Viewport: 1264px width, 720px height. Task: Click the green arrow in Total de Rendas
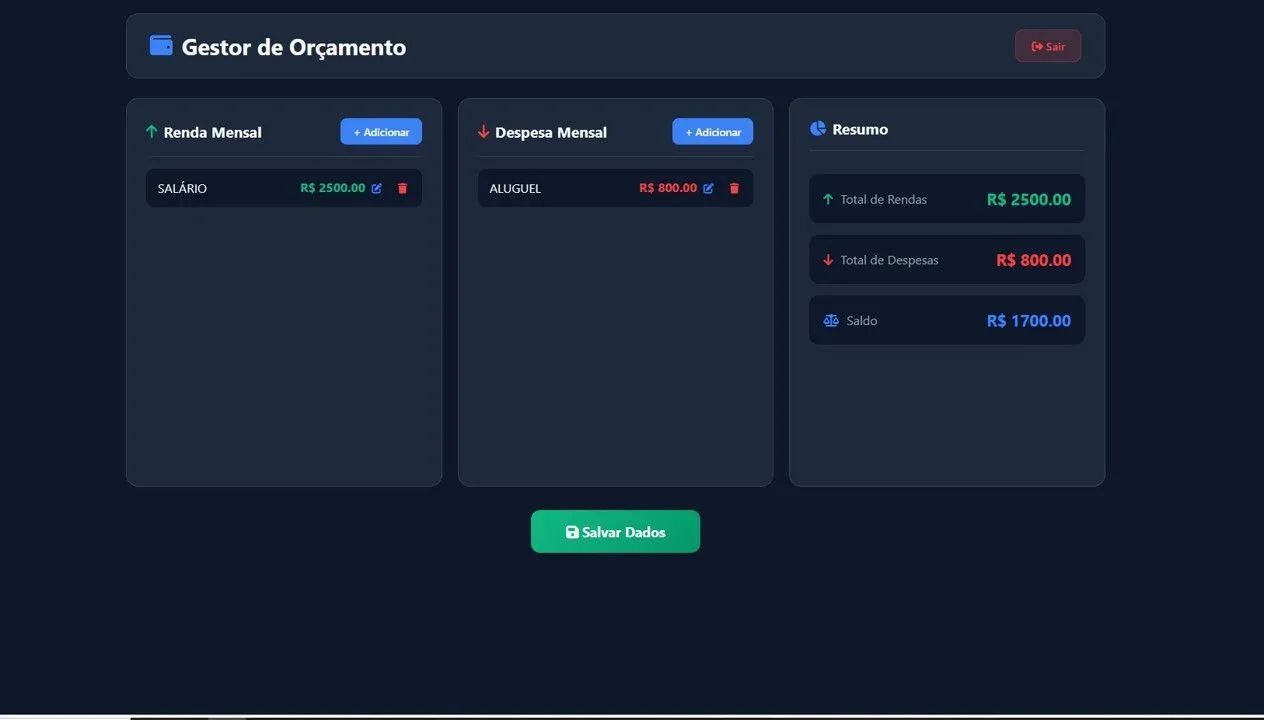[x=828, y=199]
